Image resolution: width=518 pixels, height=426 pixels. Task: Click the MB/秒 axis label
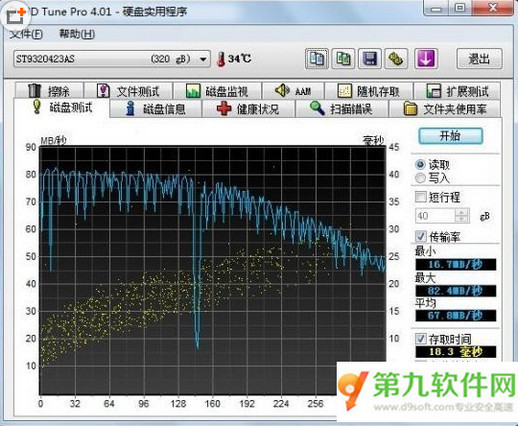click(x=54, y=141)
